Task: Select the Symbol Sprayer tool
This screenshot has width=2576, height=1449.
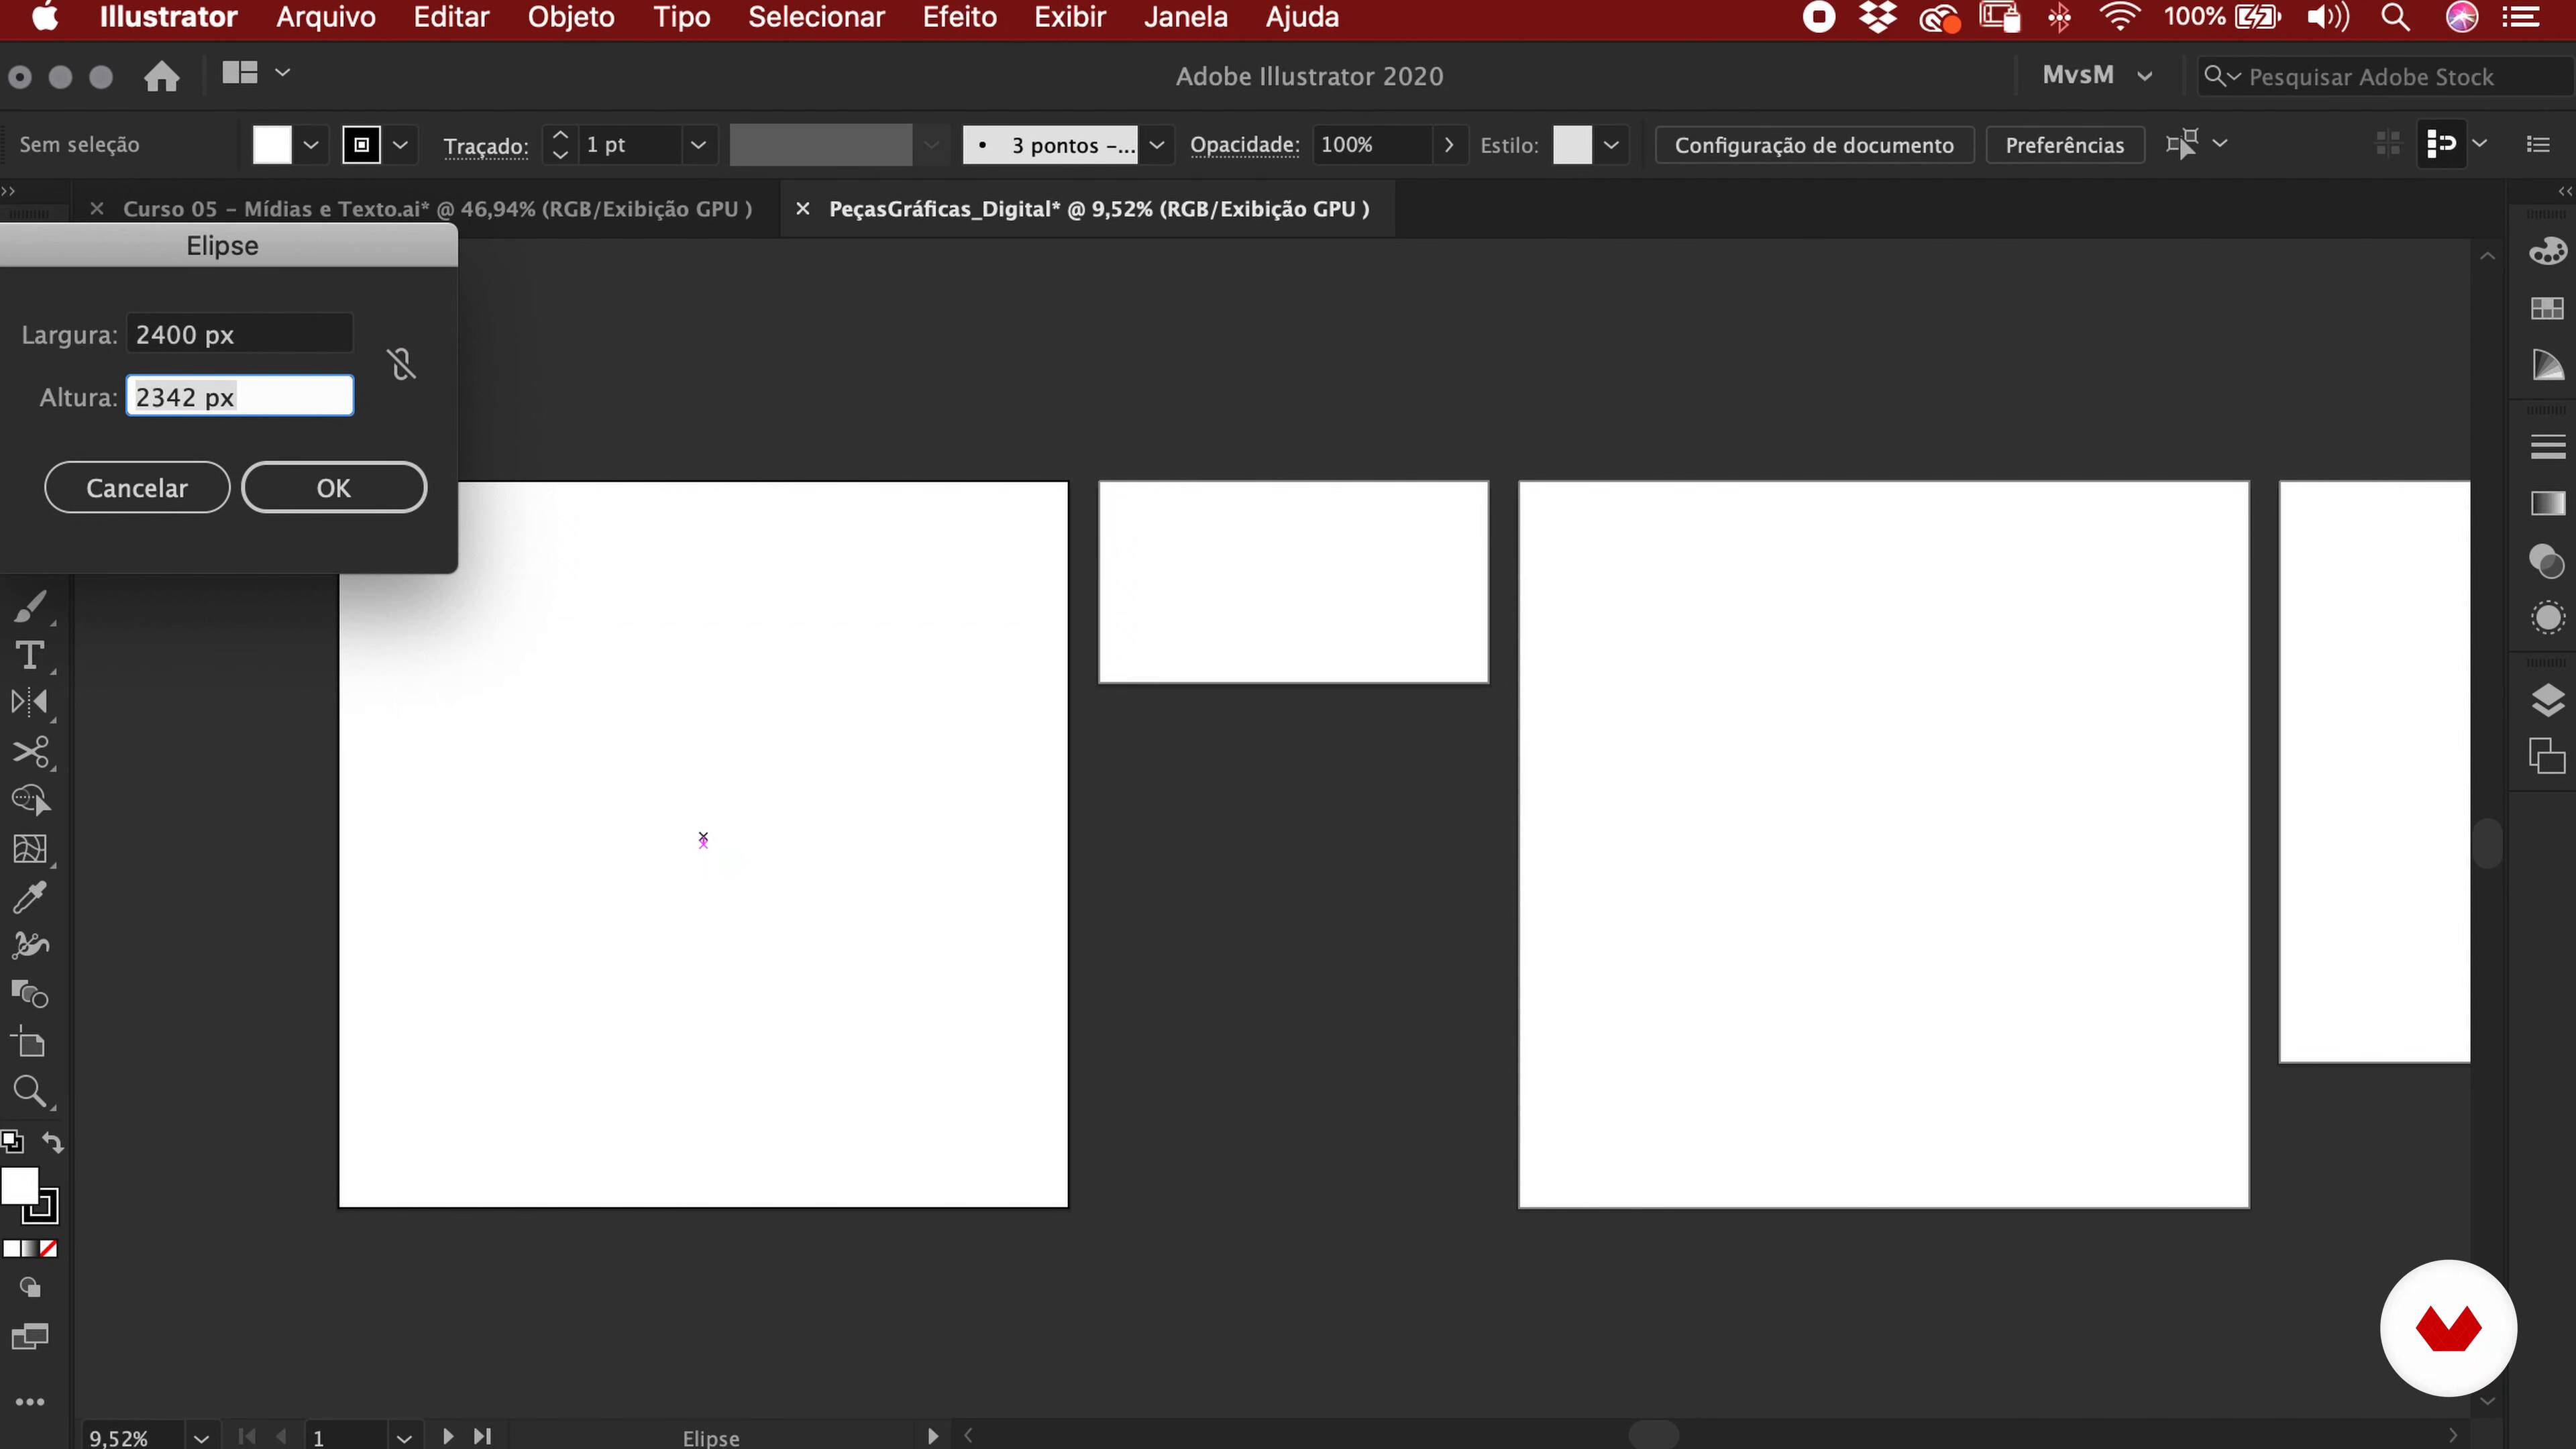Action: point(30,945)
